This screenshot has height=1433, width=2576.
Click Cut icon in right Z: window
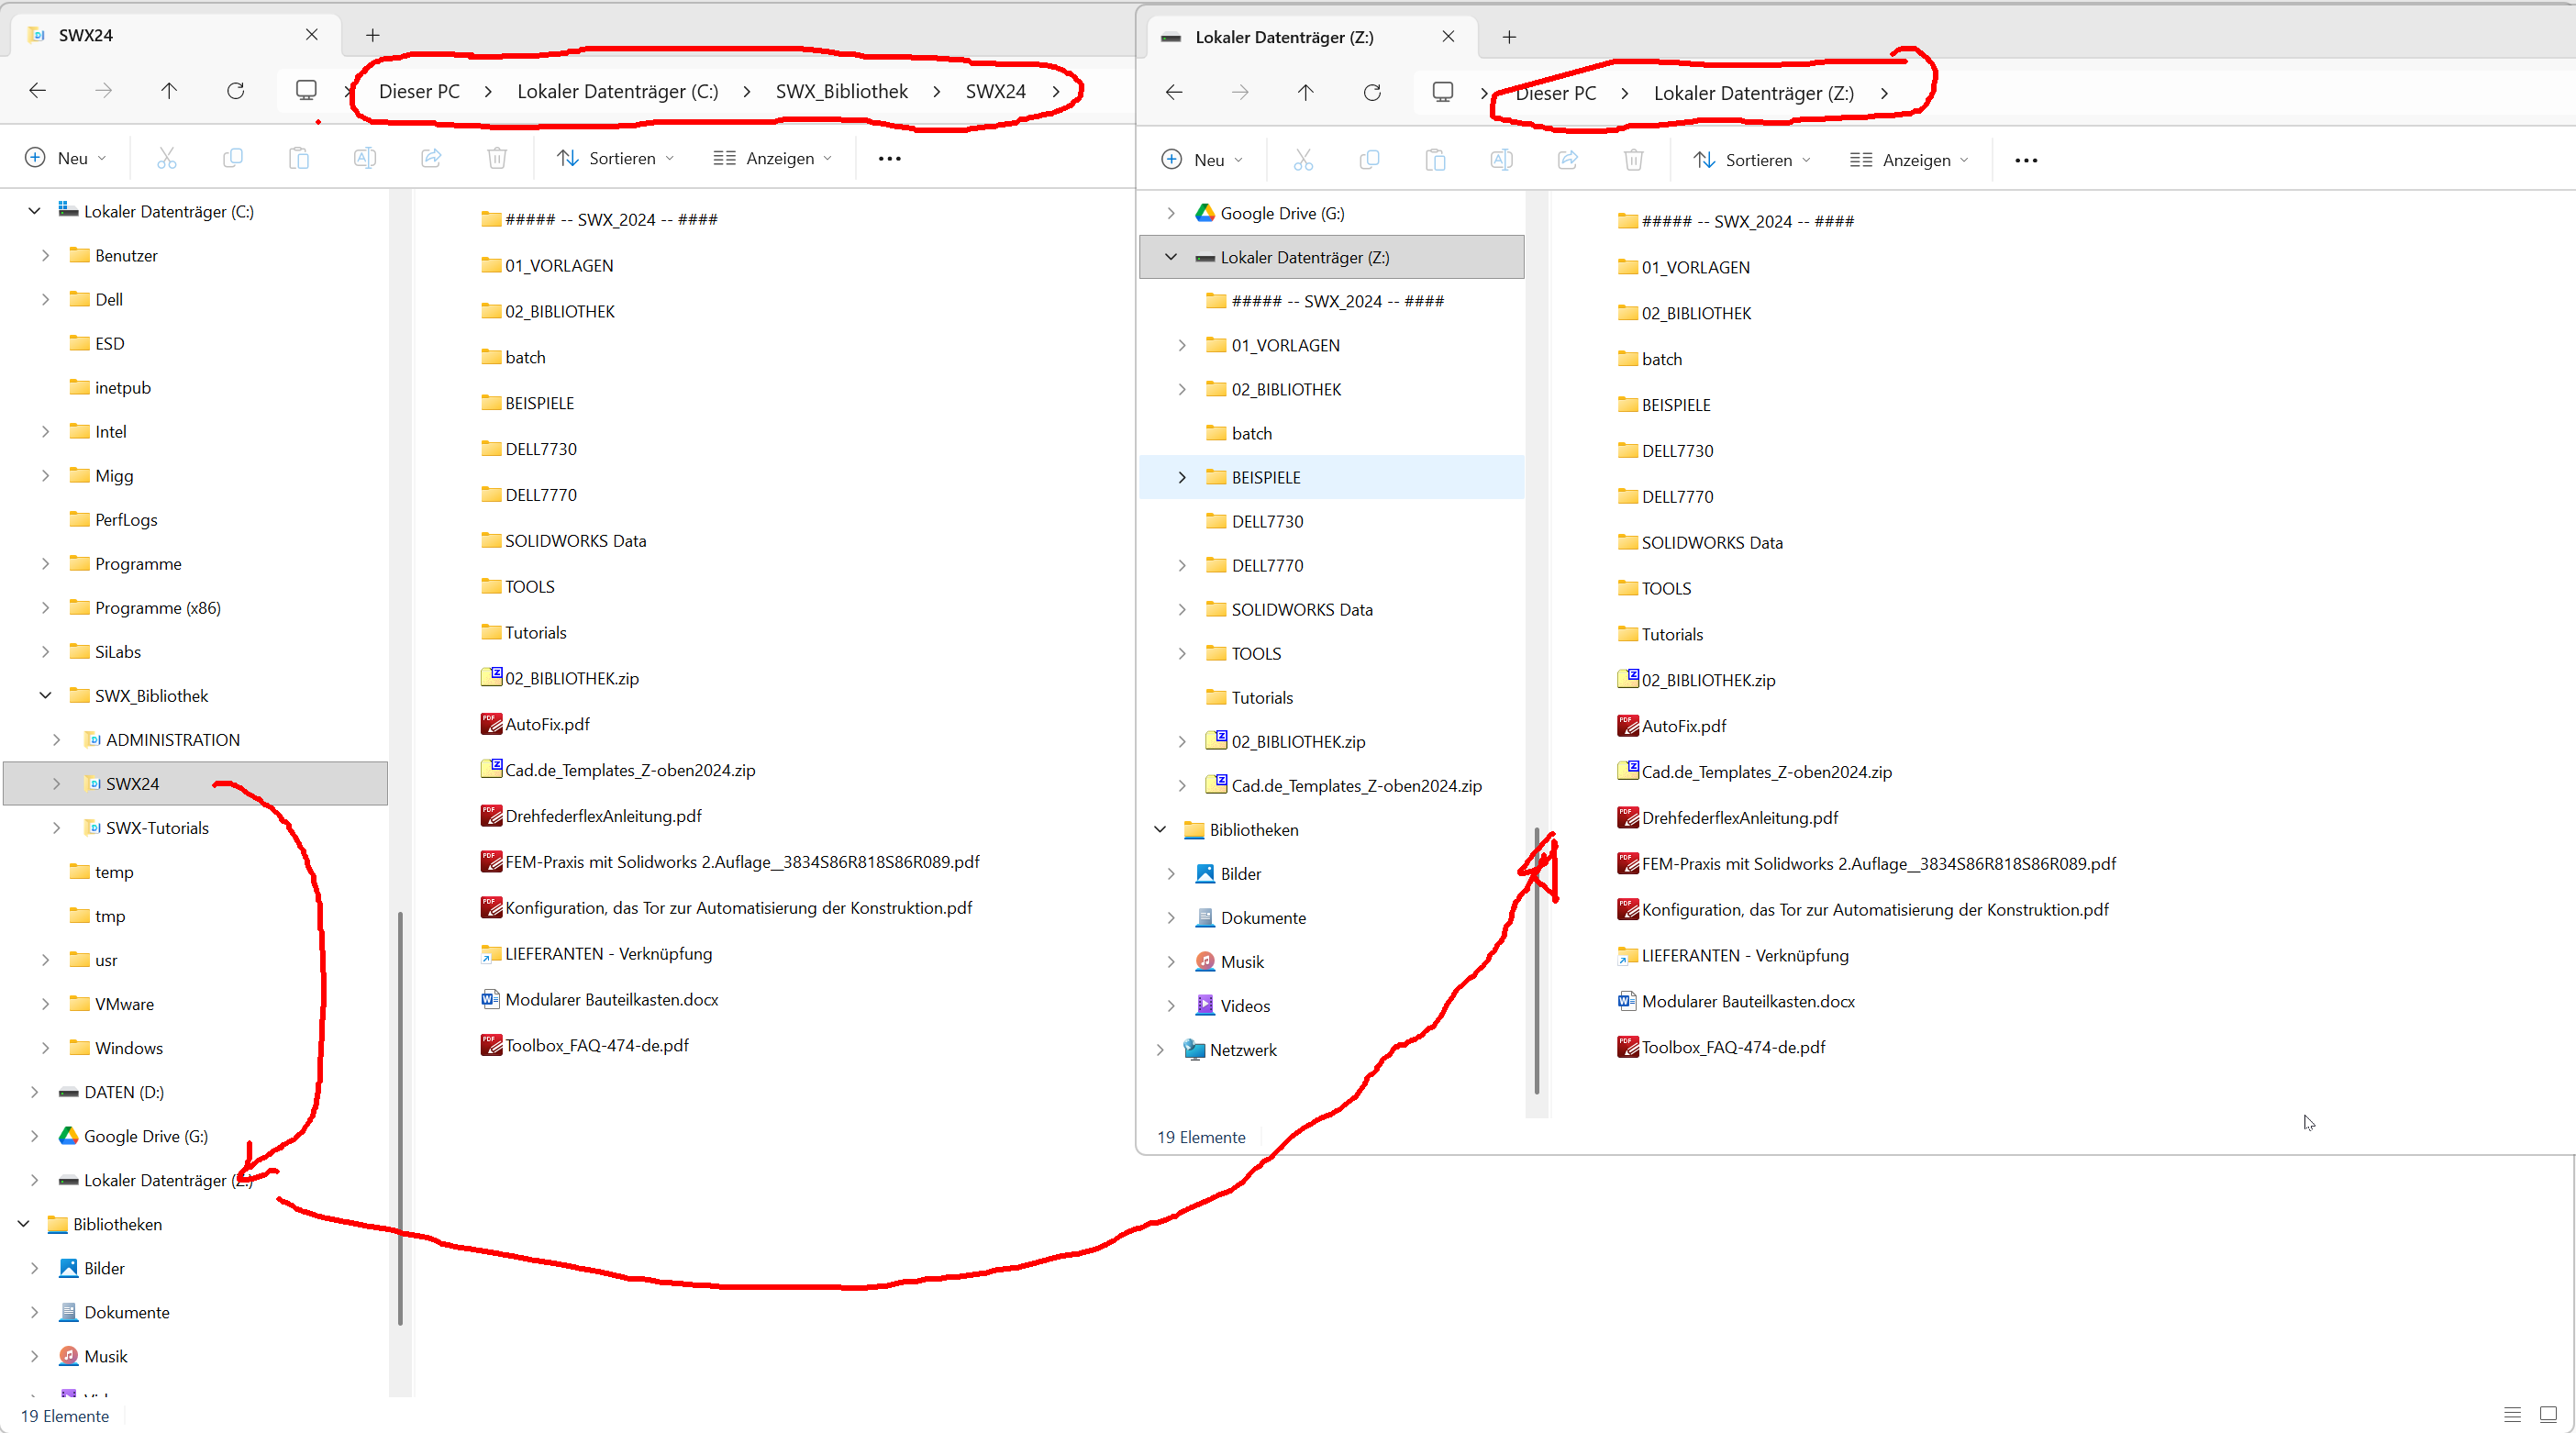pos(1303,160)
